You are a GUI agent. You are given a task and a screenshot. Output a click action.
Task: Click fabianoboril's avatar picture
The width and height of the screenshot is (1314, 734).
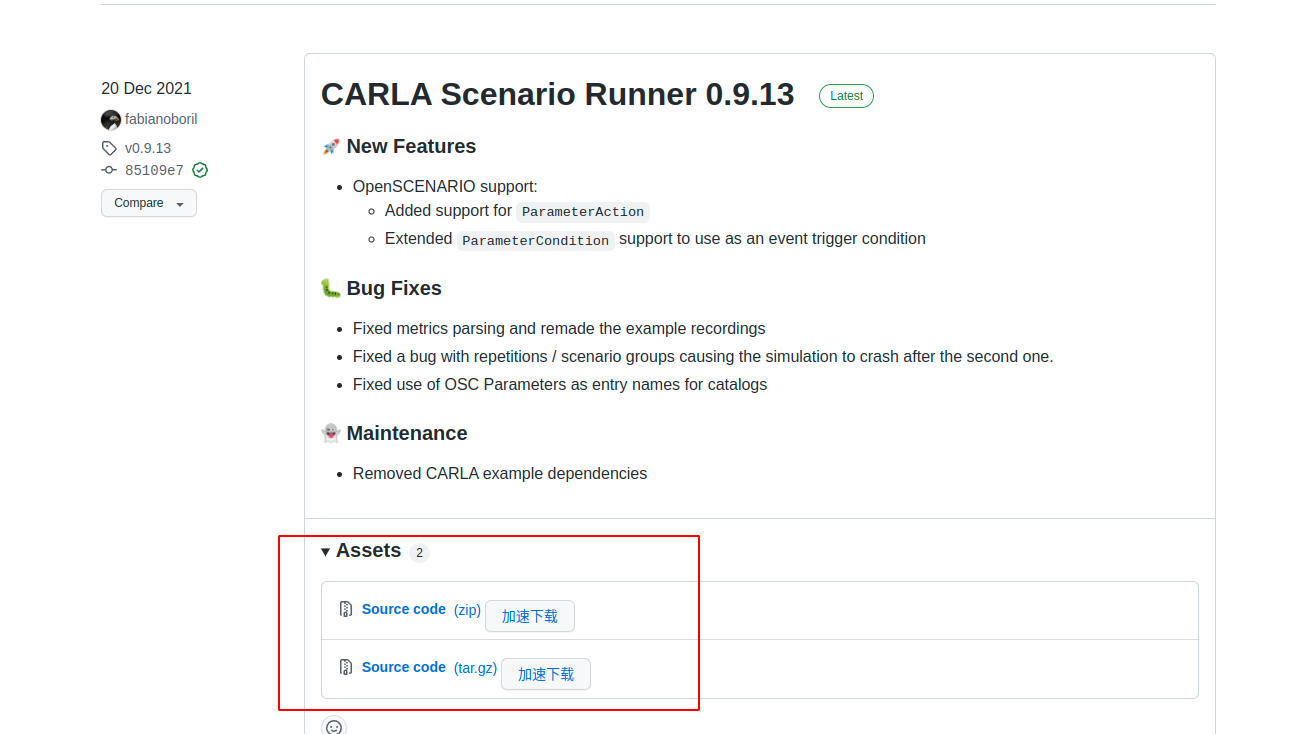[x=110, y=119]
